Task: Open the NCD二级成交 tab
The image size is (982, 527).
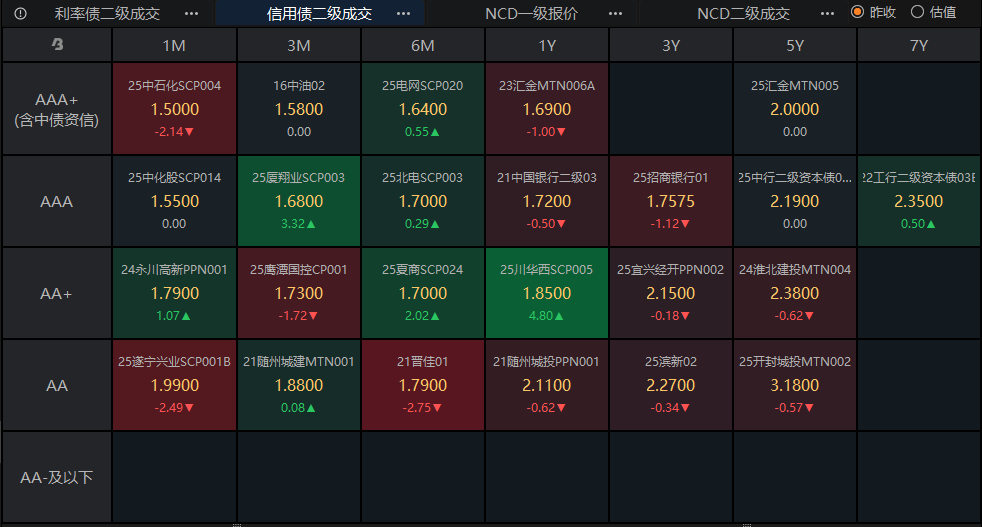Action: tap(743, 13)
